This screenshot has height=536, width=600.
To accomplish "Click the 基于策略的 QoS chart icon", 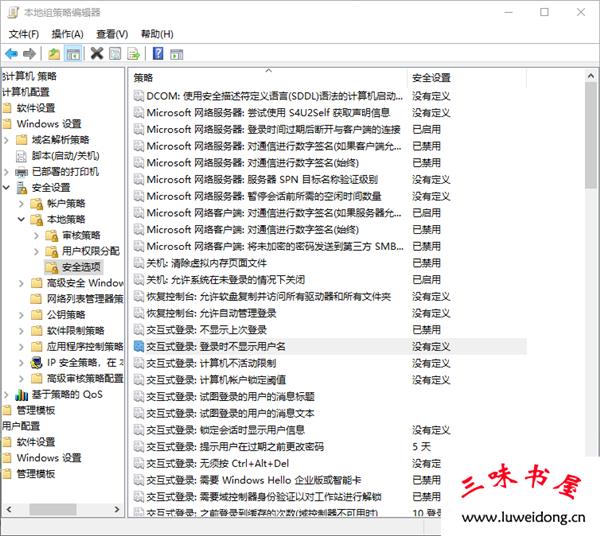I will (21, 394).
